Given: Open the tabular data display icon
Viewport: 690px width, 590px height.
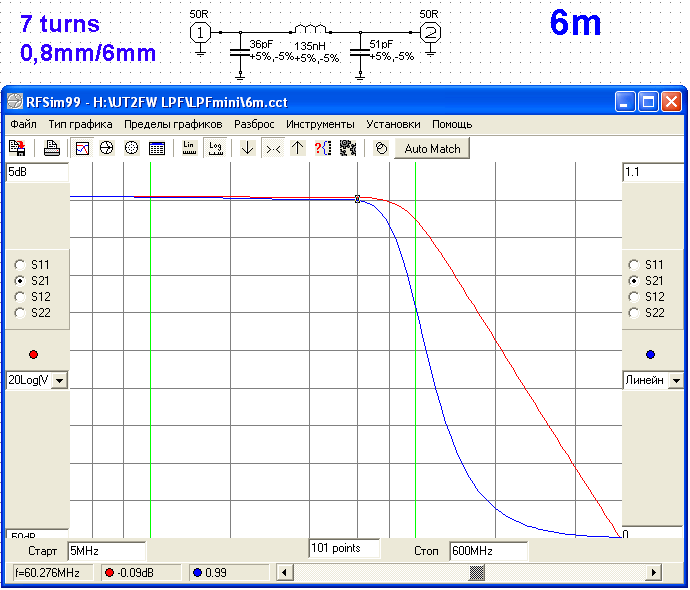Looking at the screenshot, I should tap(156, 148).
